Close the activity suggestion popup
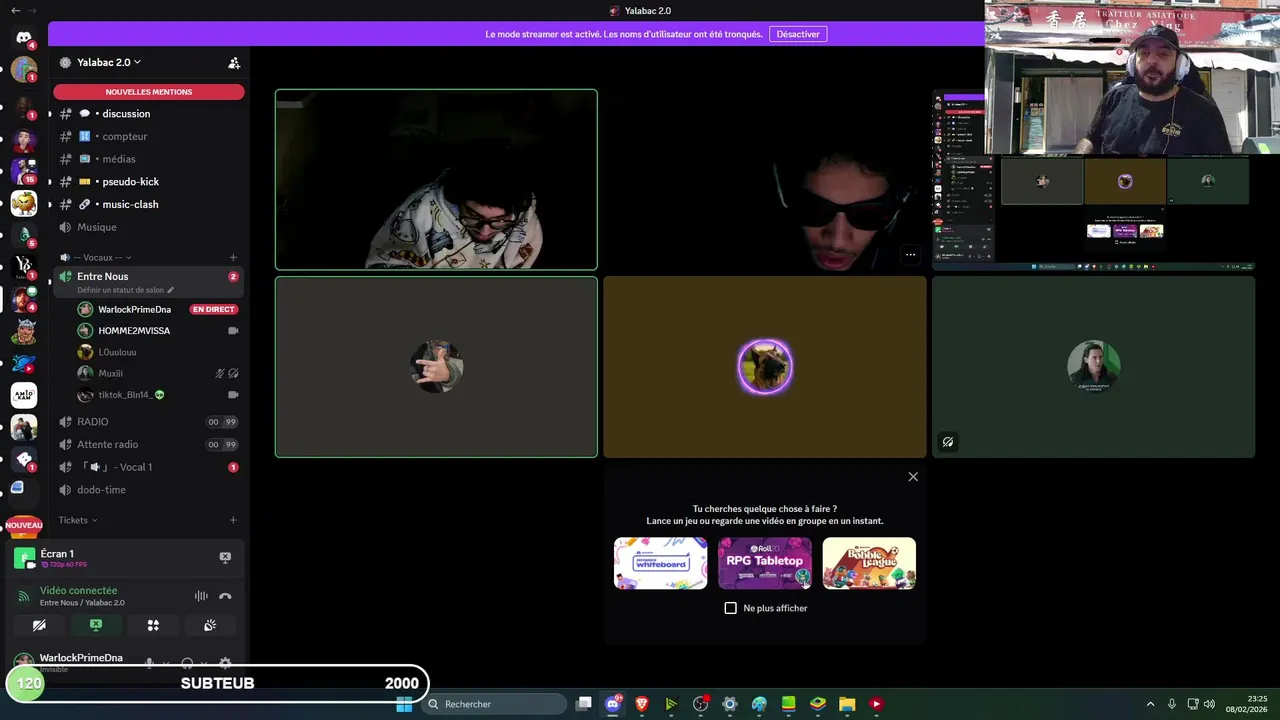This screenshot has width=1280, height=720. (x=913, y=477)
